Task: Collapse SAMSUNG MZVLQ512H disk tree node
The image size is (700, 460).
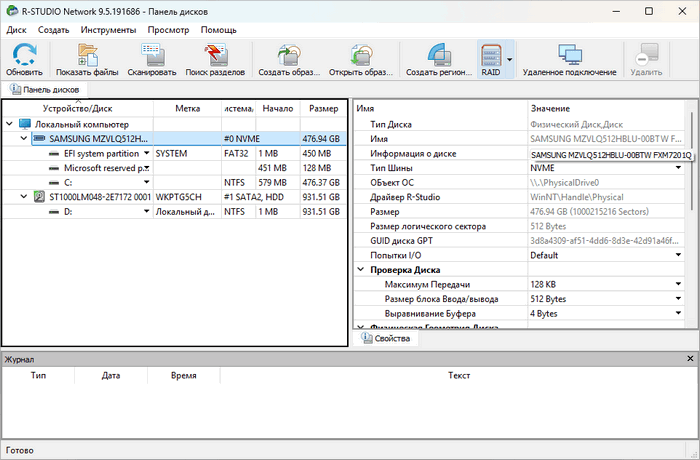Action: tap(22, 139)
